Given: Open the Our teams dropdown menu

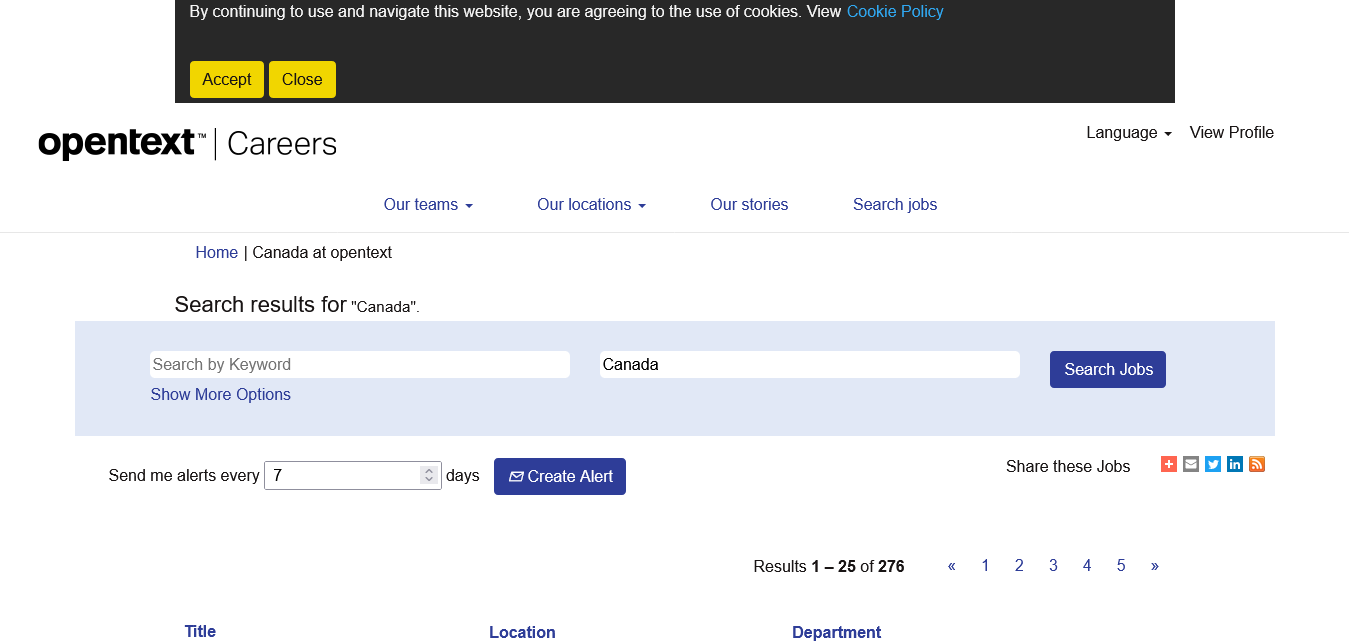Looking at the screenshot, I should 428,205.
